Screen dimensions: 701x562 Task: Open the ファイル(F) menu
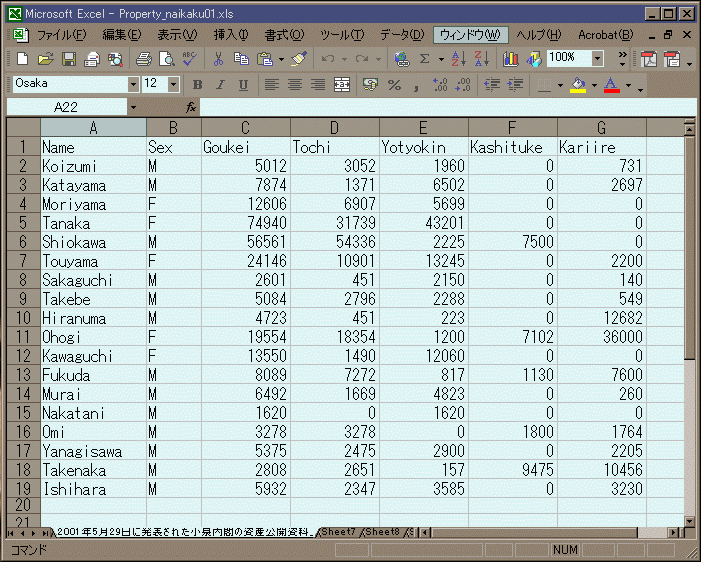click(60, 35)
